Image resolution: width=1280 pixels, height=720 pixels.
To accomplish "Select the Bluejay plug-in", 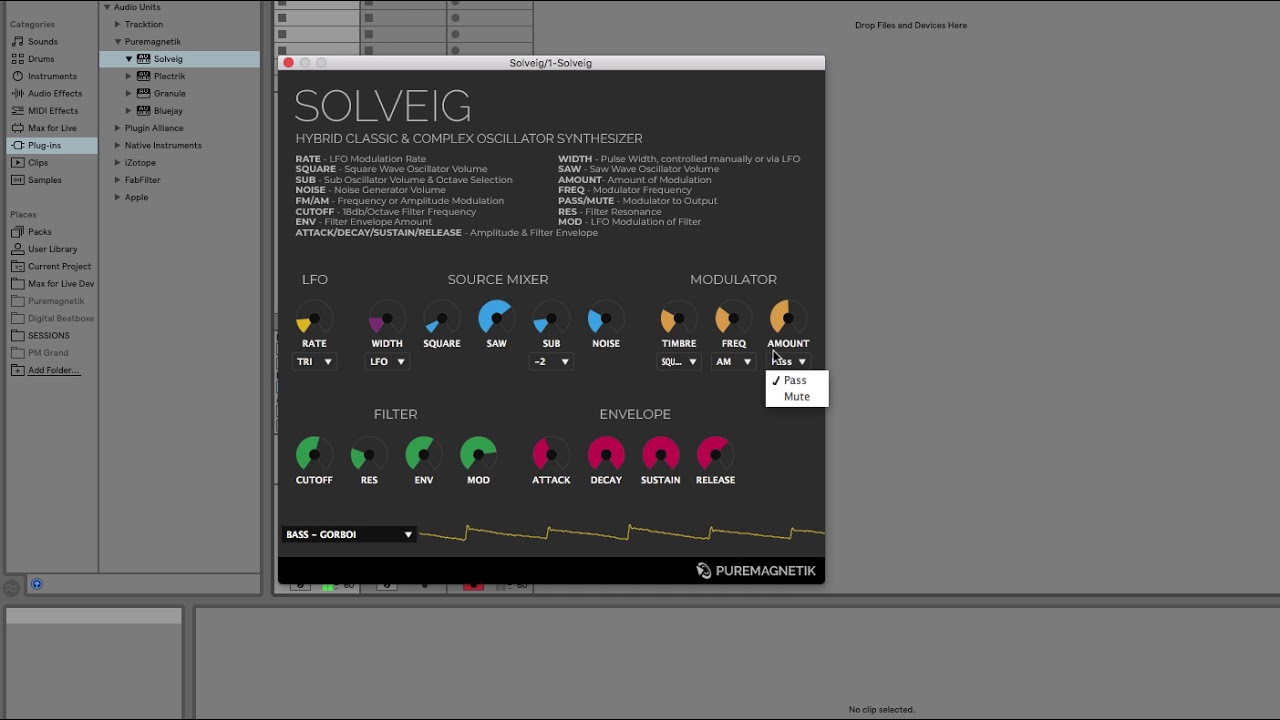I will click(168, 111).
